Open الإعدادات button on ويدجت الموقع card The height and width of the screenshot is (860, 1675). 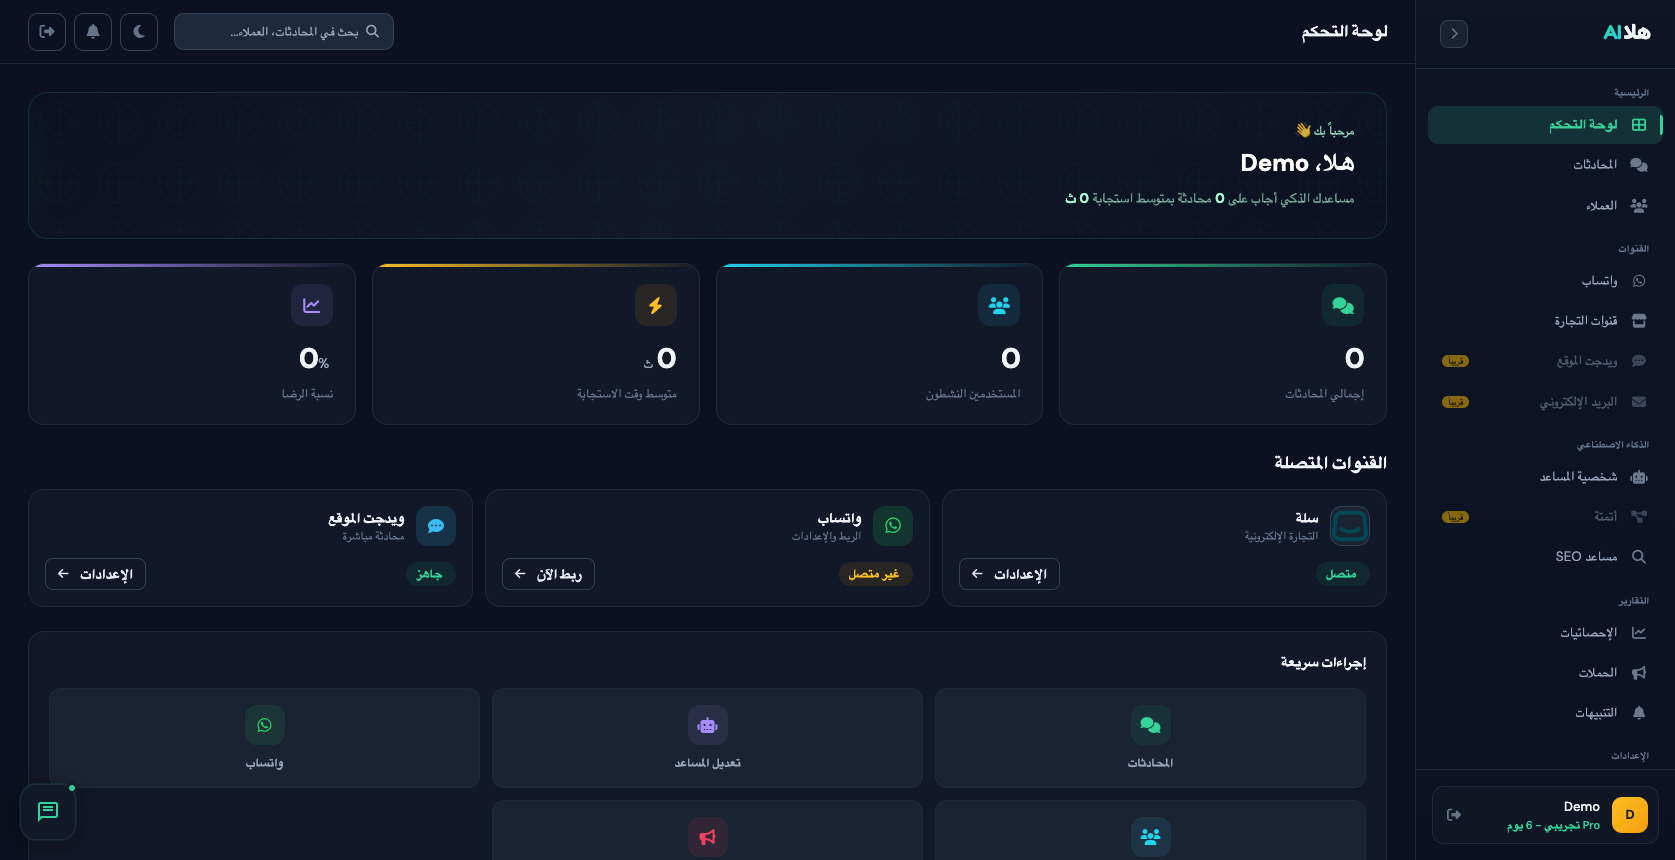(95, 574)
